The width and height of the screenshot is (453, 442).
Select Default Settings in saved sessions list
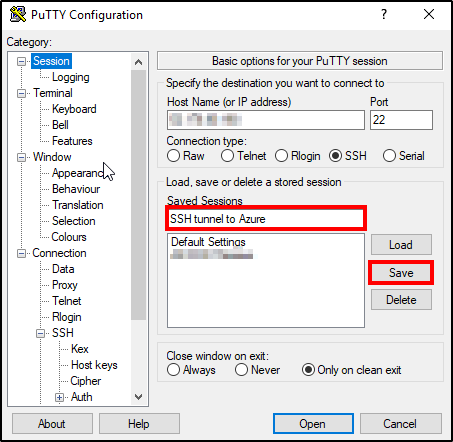[208, 242]
